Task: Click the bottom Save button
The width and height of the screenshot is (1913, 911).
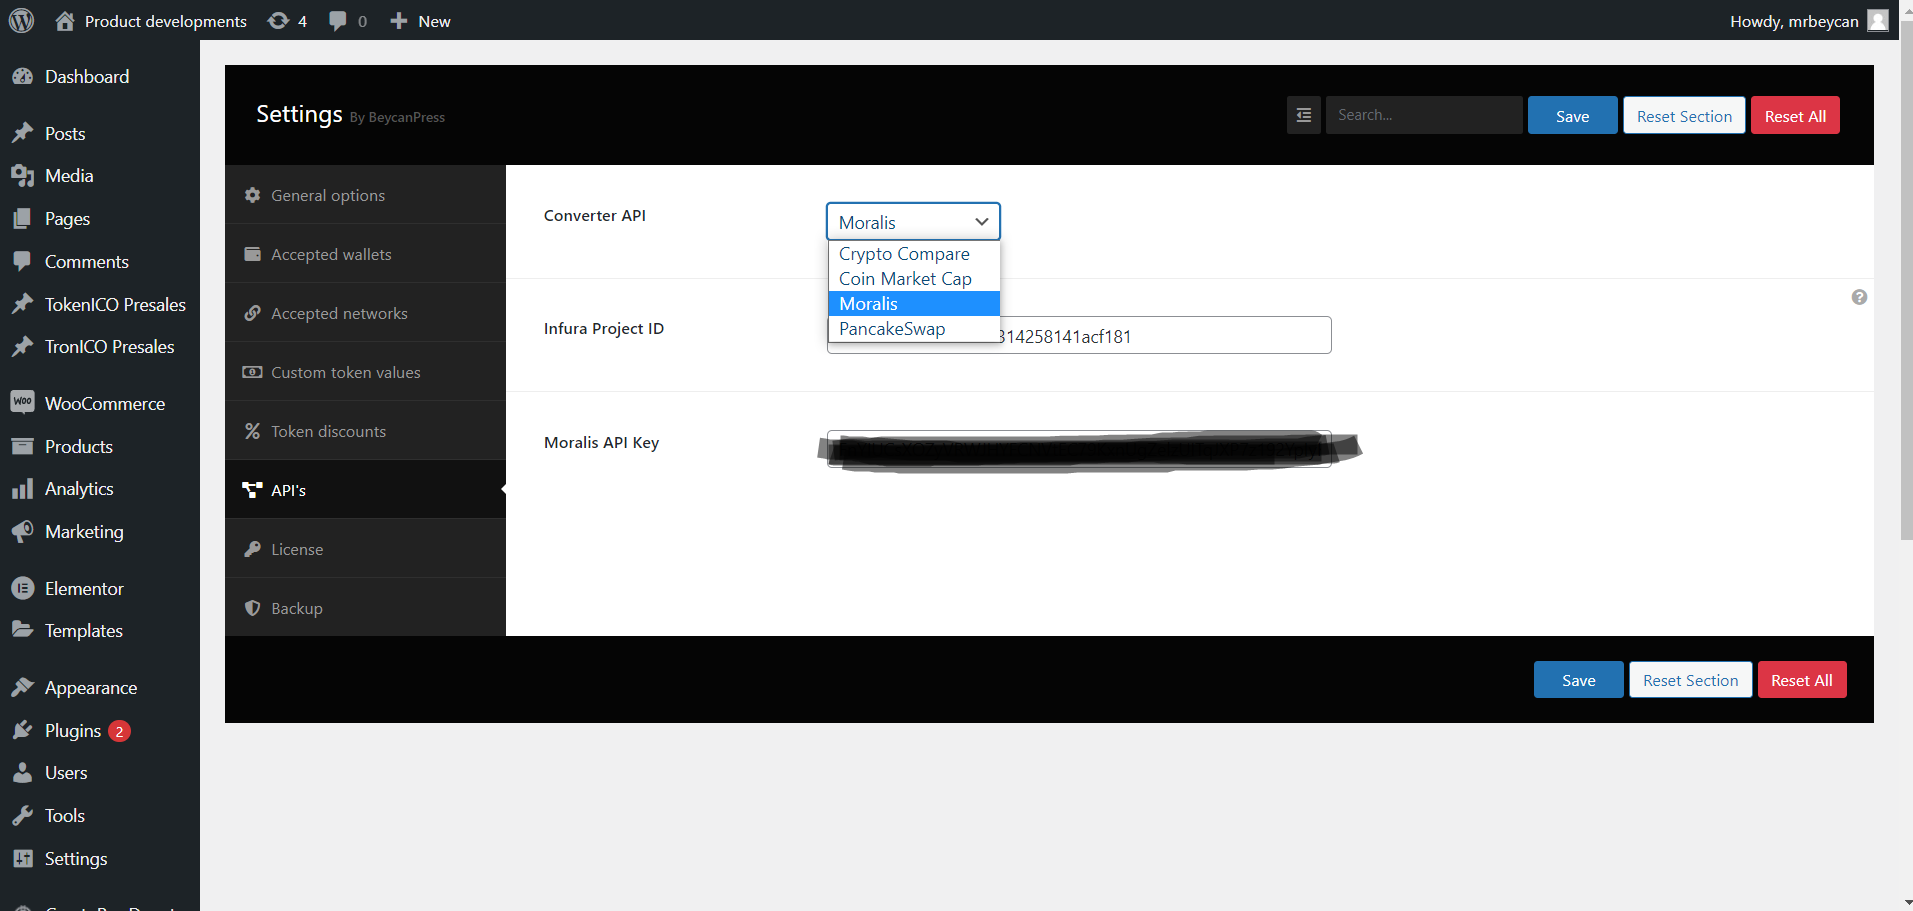Action: click(1578, 680)
